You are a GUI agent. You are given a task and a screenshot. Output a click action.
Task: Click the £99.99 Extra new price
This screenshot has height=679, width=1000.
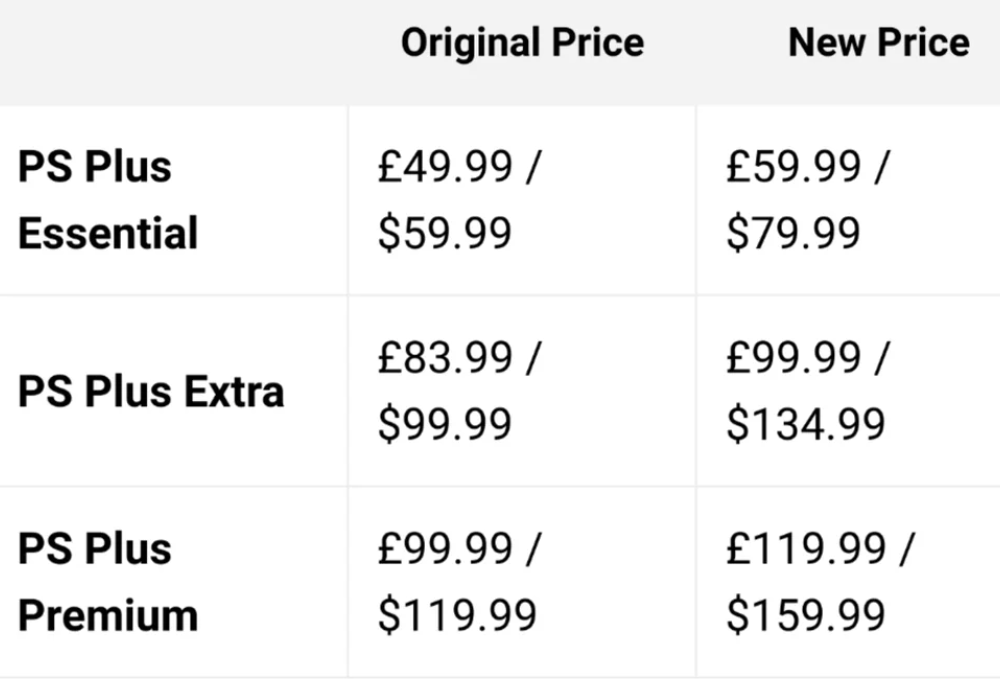tap(794, 358)
